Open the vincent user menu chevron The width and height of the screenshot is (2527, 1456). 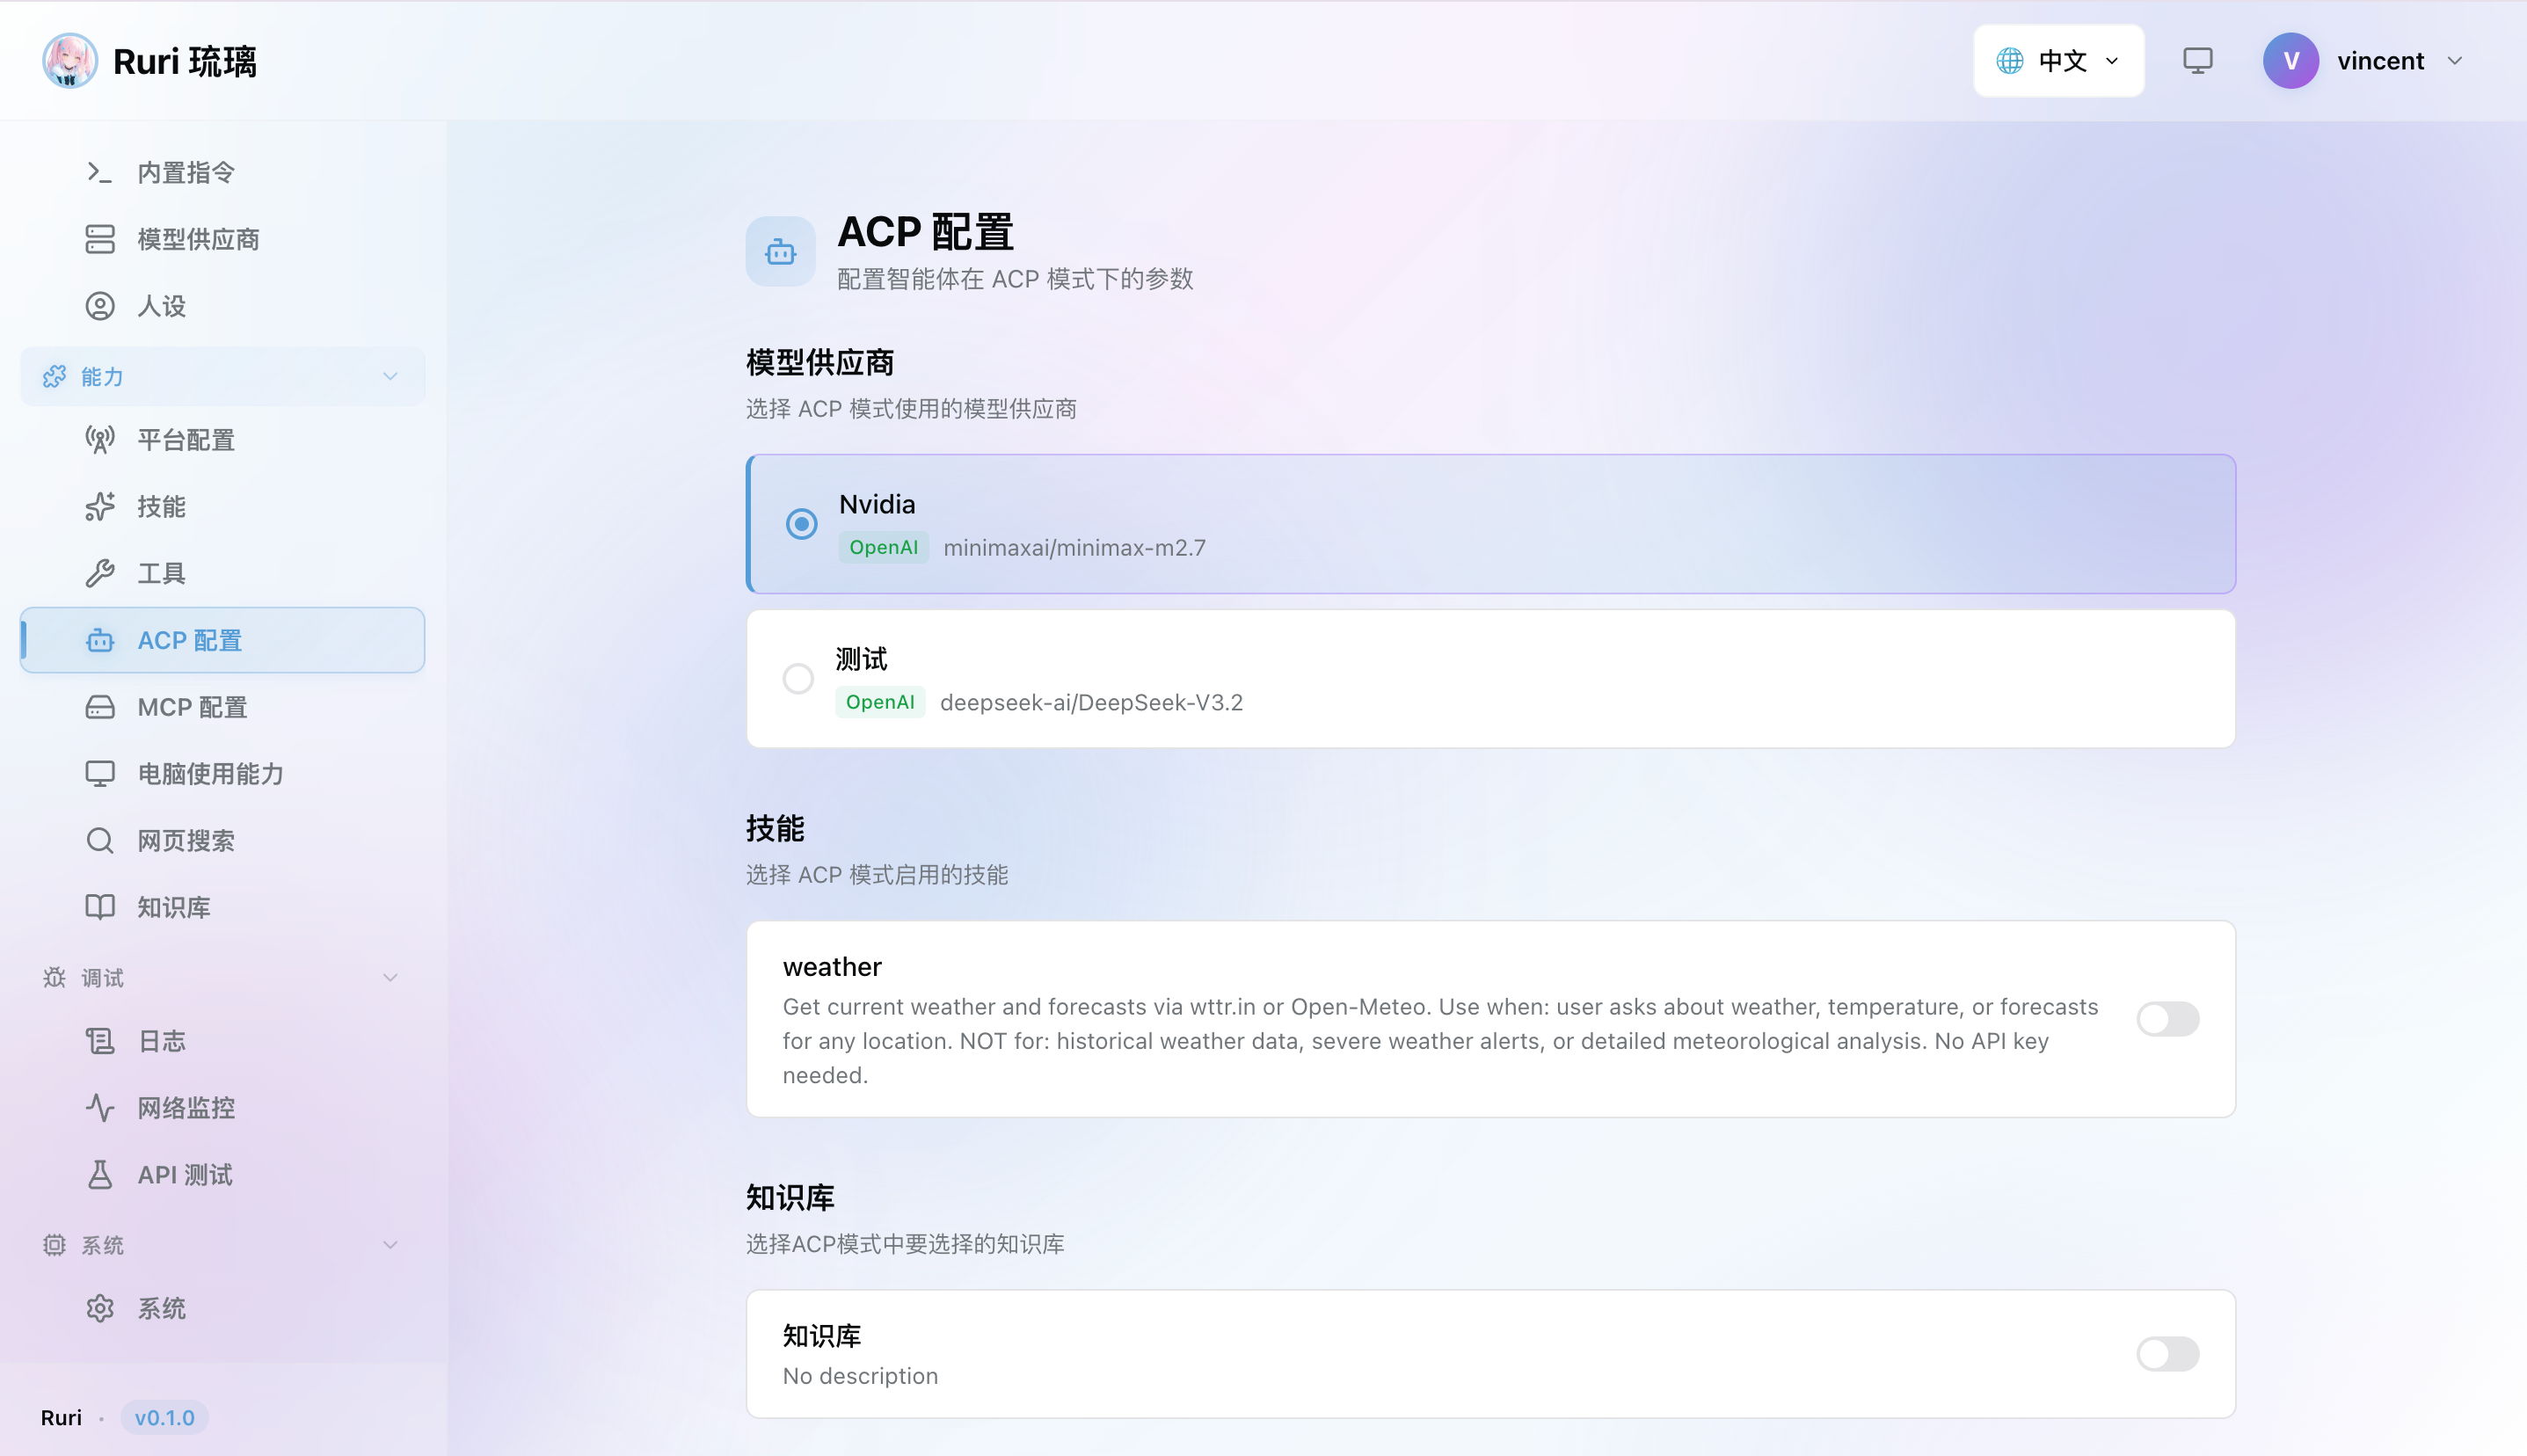(2454, 60)
